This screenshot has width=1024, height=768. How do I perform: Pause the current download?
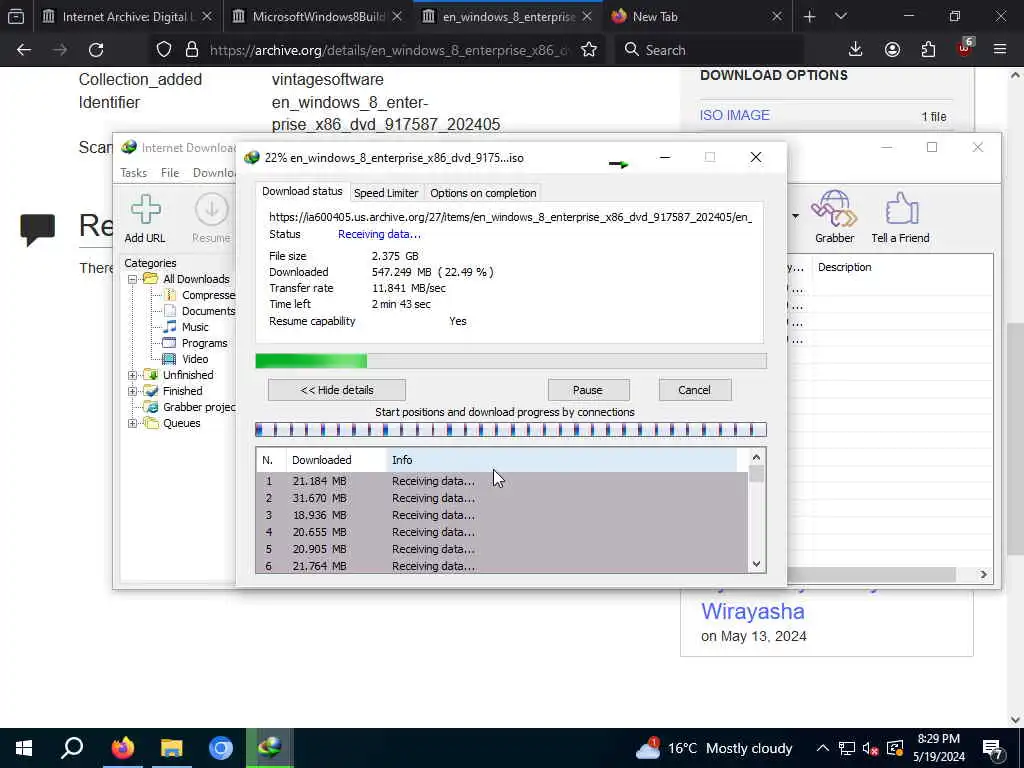tap(588, 390)
